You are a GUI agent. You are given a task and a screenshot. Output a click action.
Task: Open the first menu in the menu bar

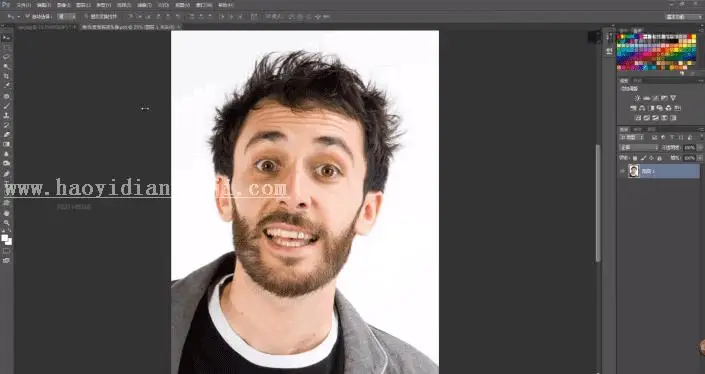pyautogui.click(x=24, y=5)
